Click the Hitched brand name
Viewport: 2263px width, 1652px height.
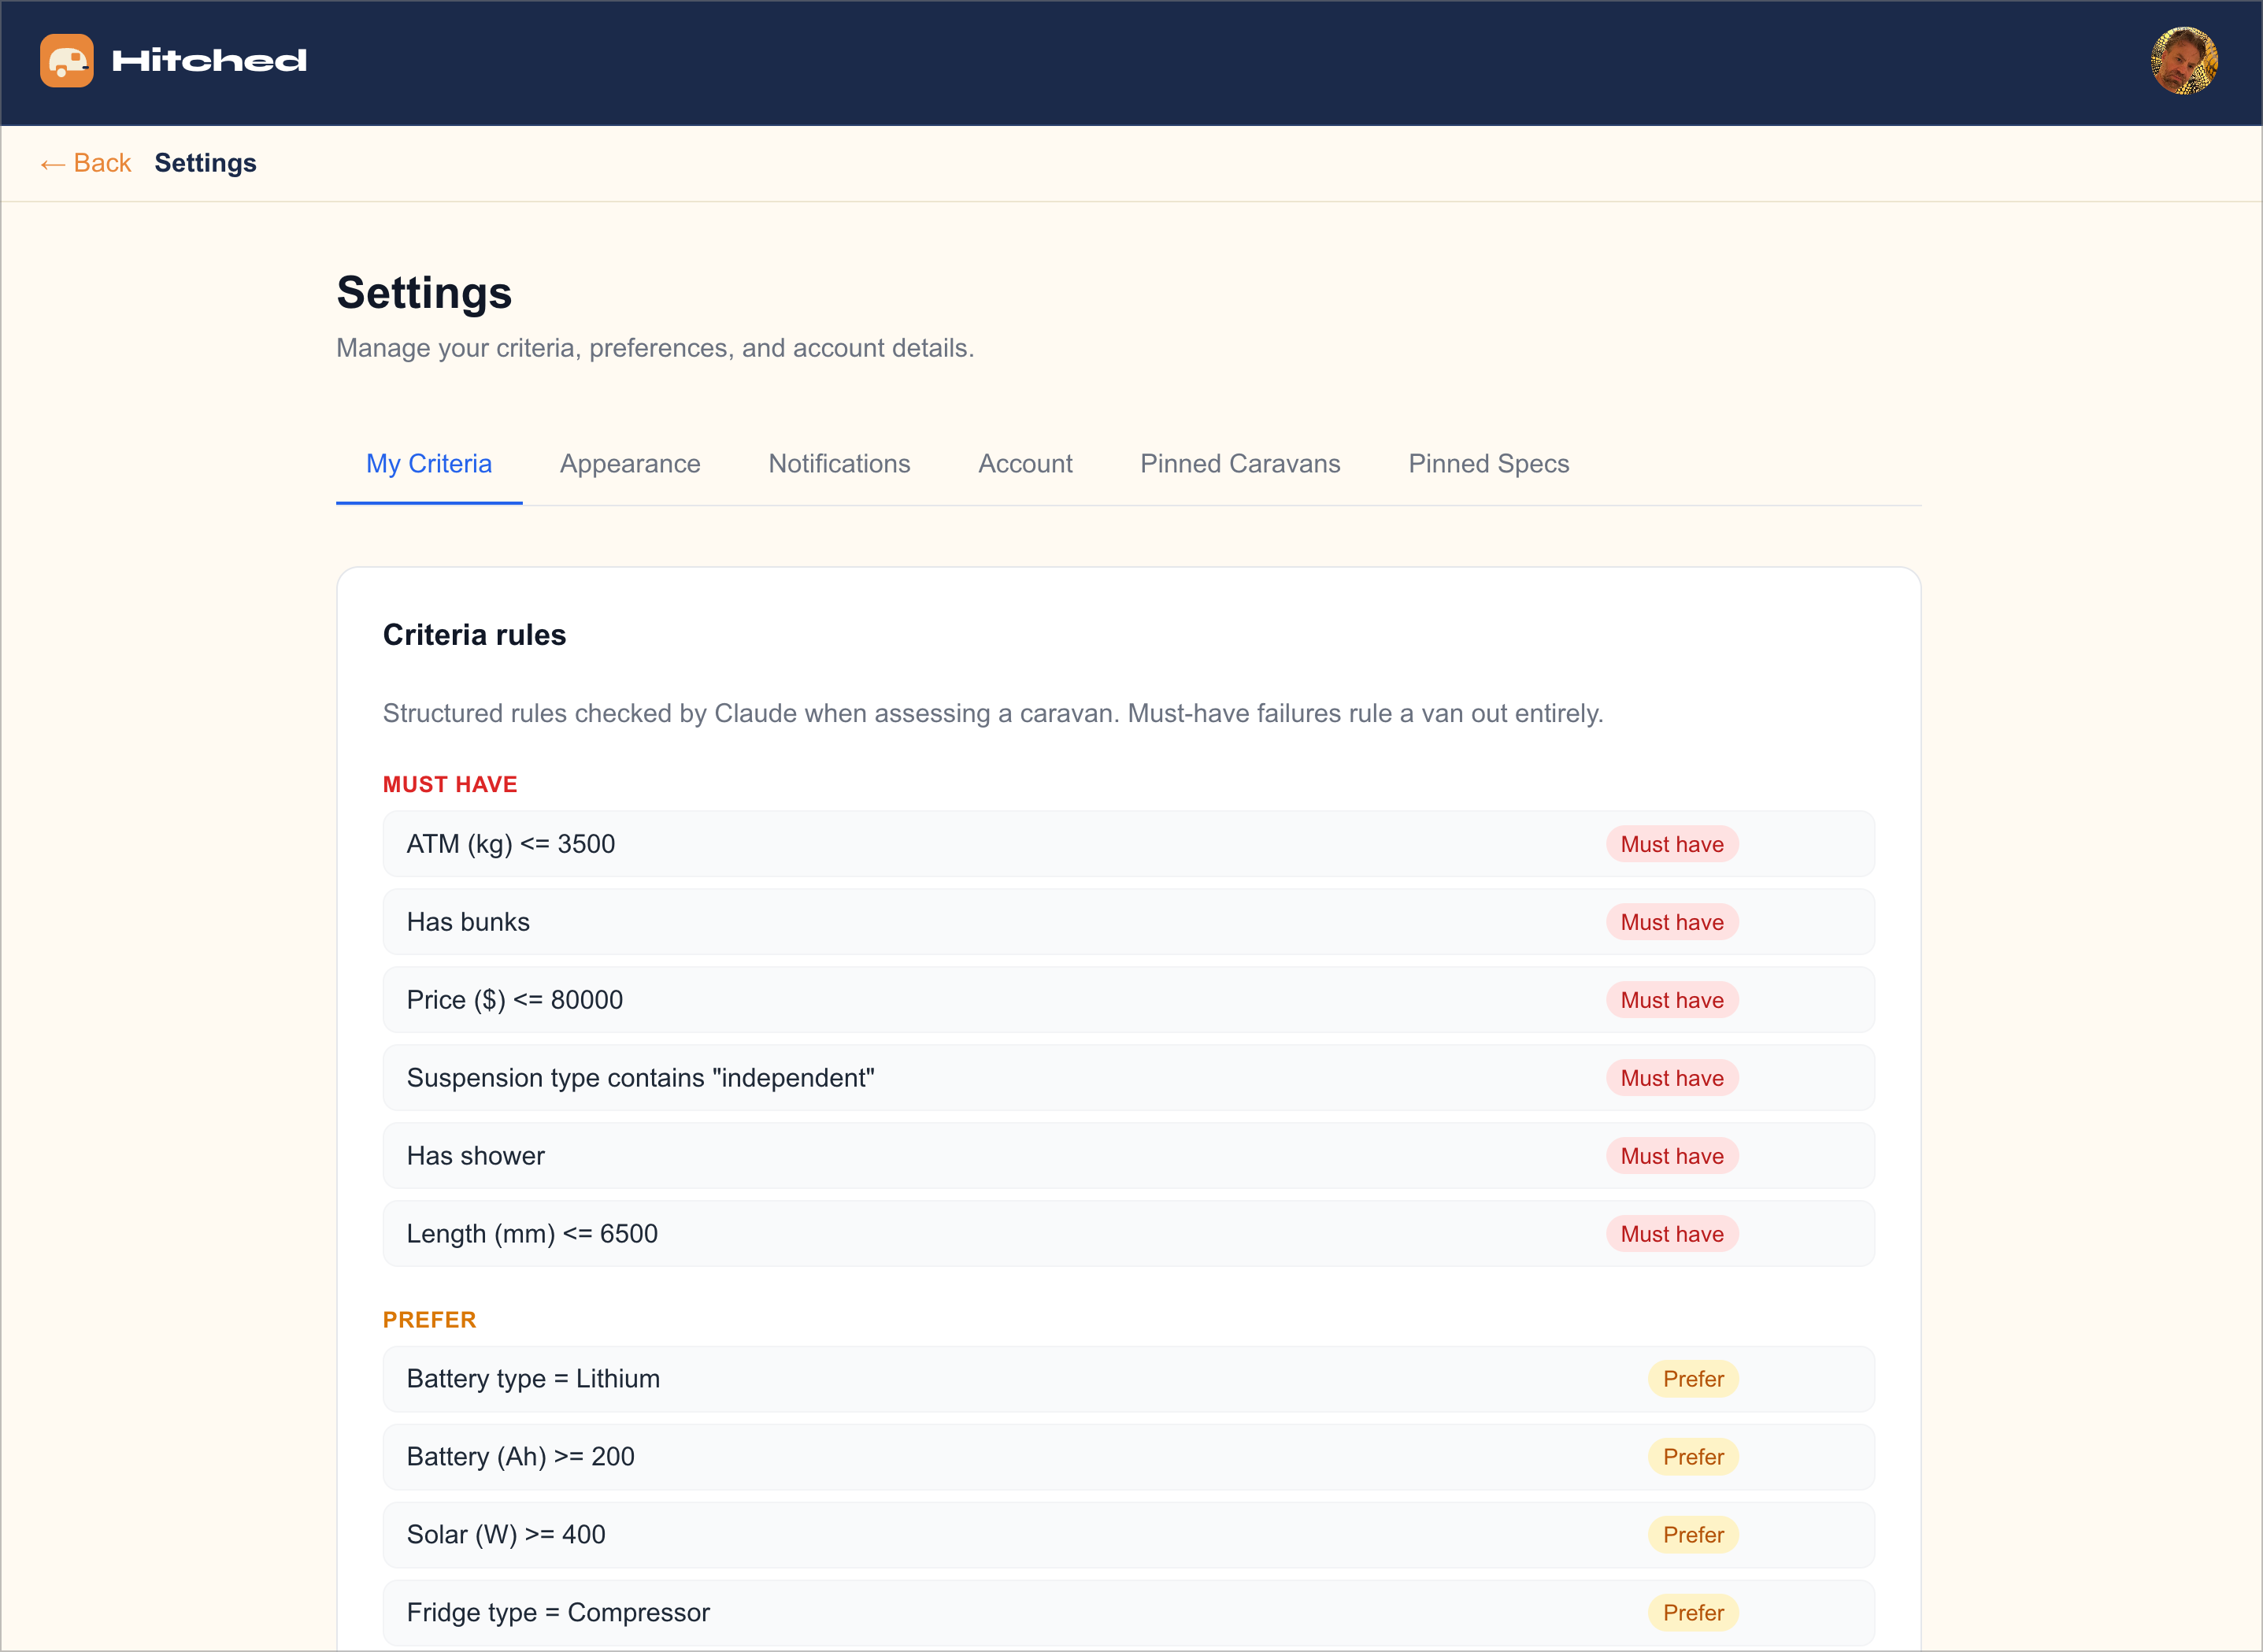209,61
